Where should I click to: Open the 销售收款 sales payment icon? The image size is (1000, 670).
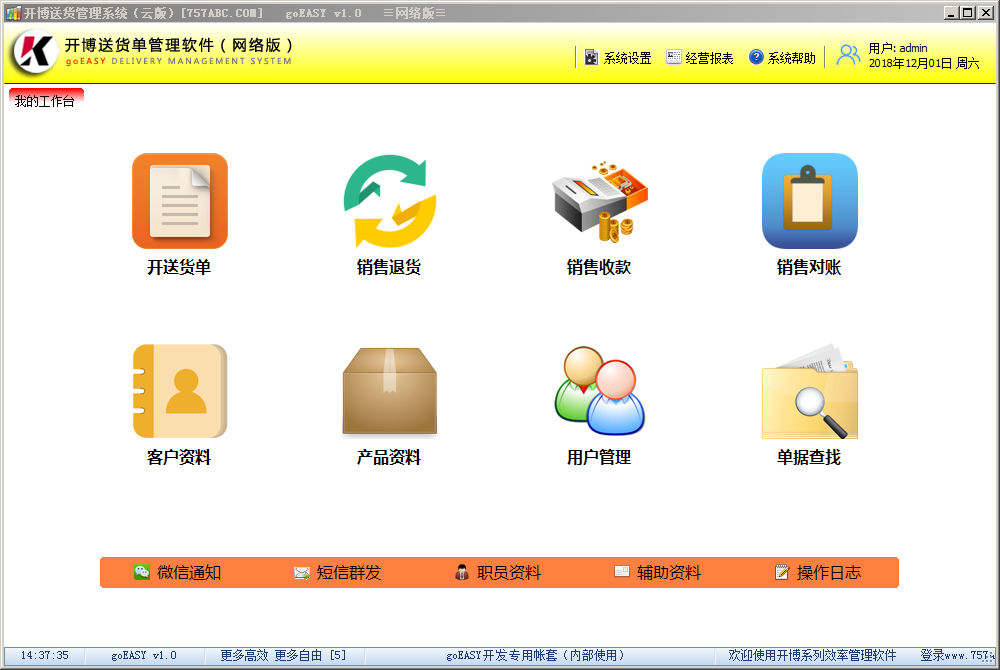tap(599, 201)
